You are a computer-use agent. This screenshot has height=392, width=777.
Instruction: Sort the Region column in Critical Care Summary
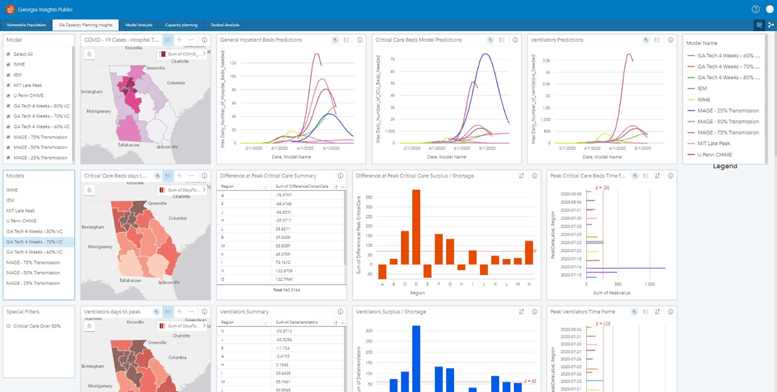click(266, 186)
